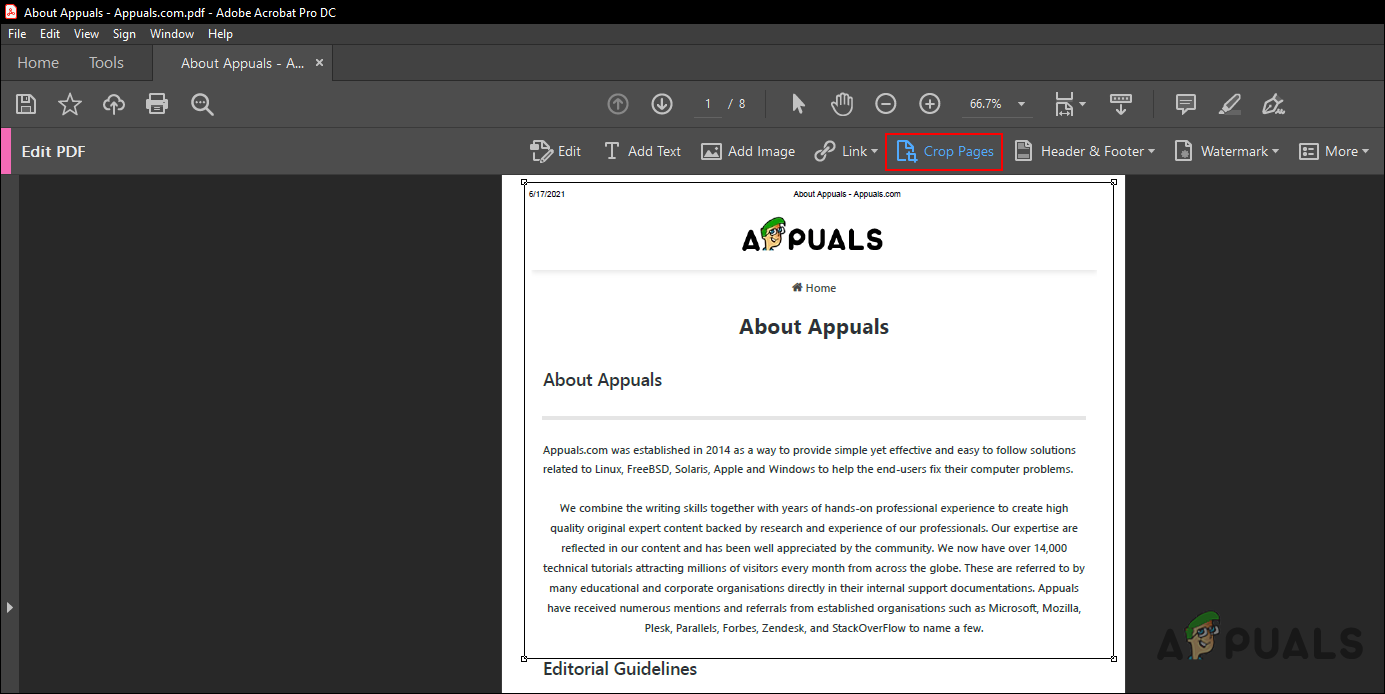Expand the Watermark dropdown menu
This screenshot has width=1385, height=694.
tap(1228, 151)
